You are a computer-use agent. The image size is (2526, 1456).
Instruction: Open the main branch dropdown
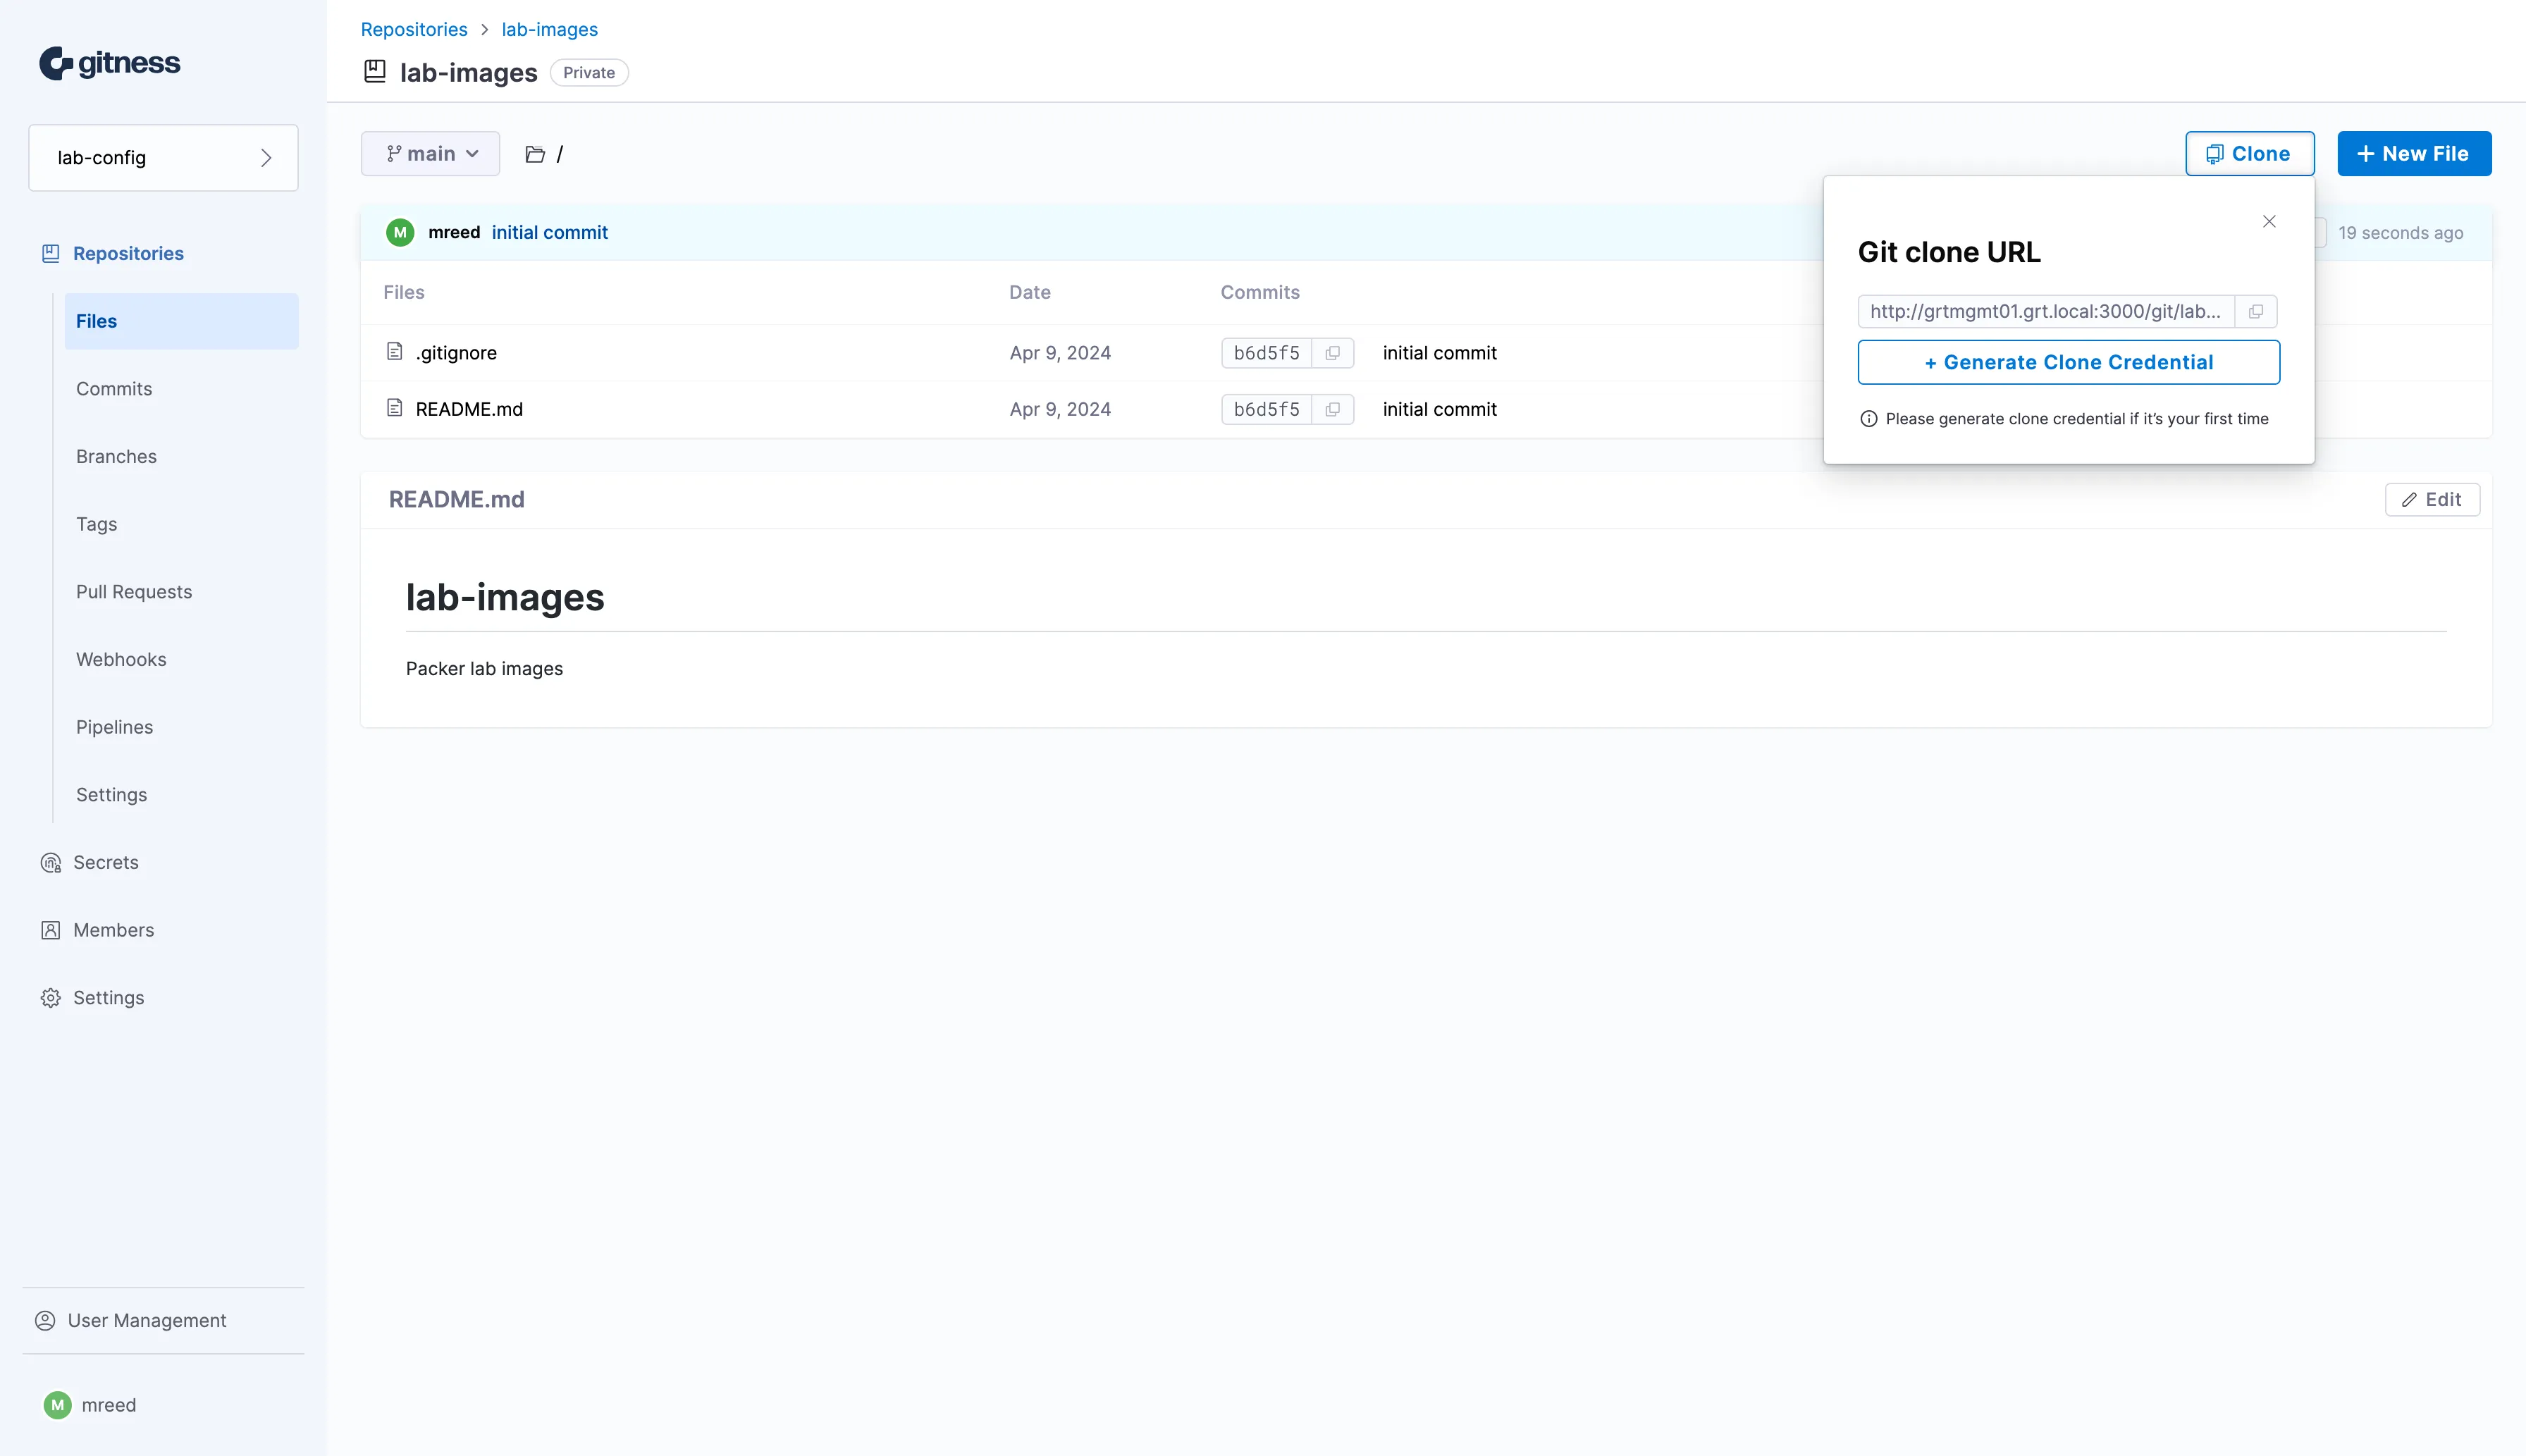430,154
